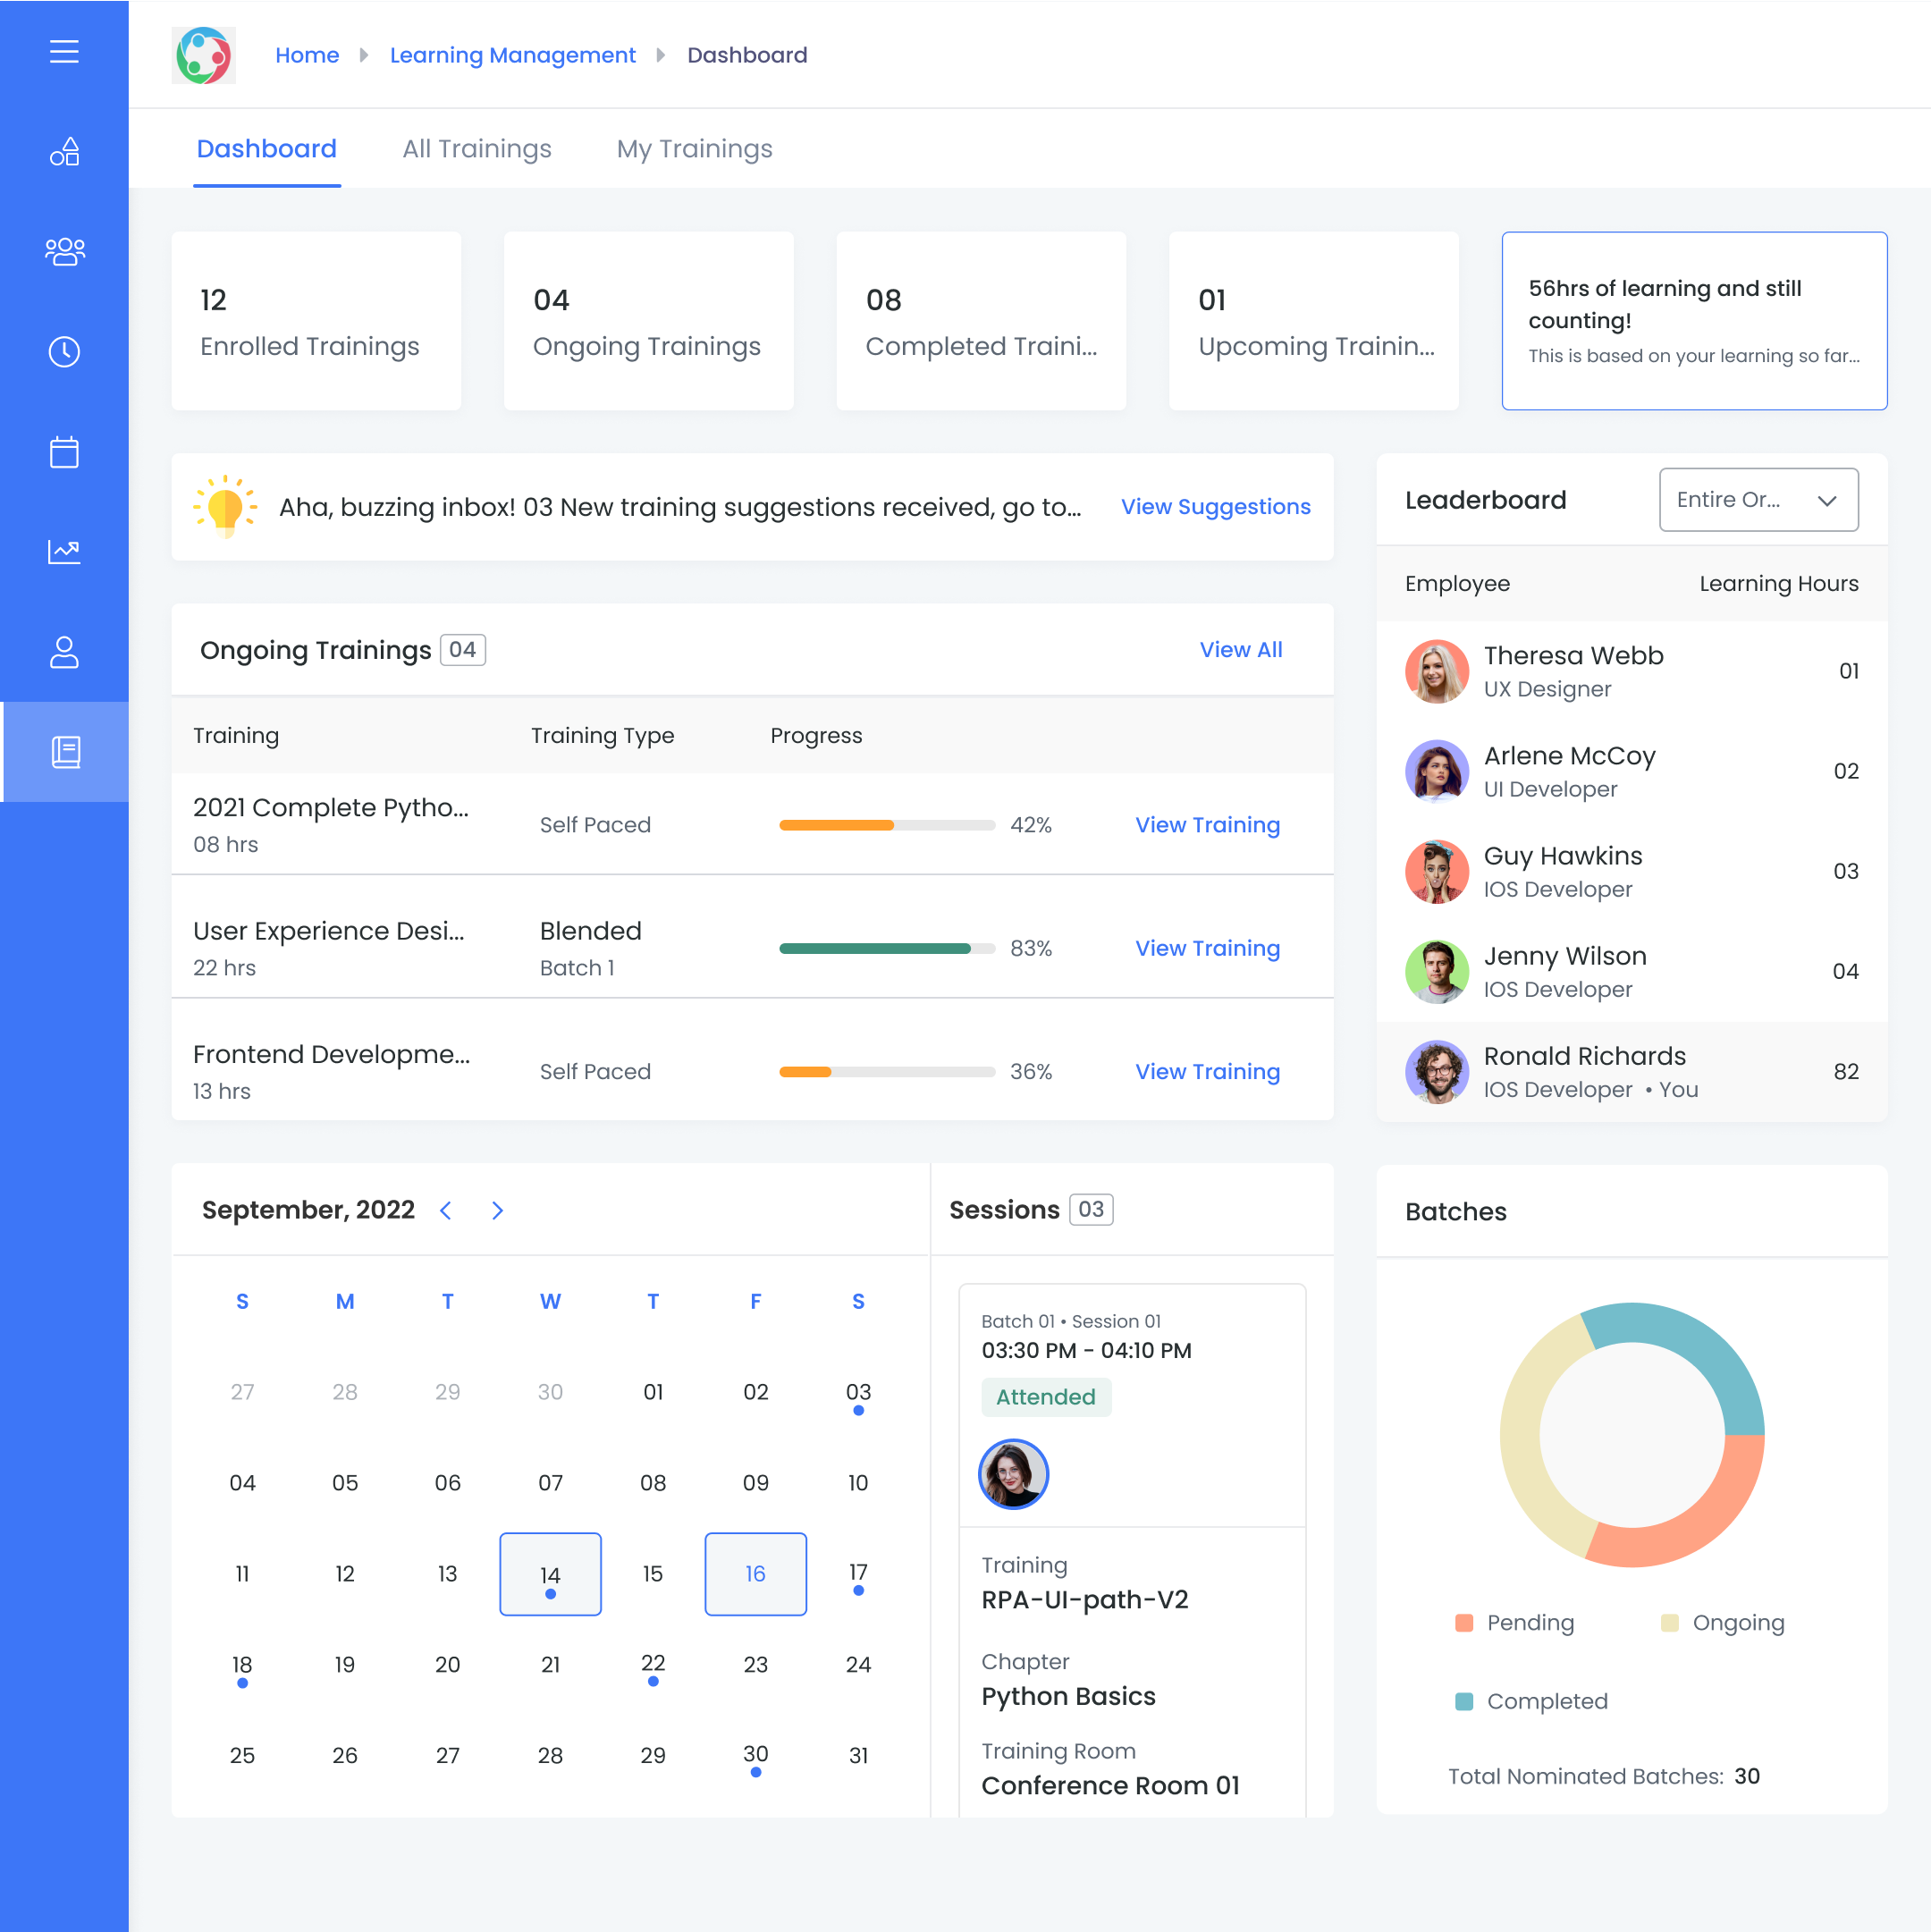Click the View Suggestions link
The height and width of the screenshot is (1932, 1931).
[x=1215, y=507]
